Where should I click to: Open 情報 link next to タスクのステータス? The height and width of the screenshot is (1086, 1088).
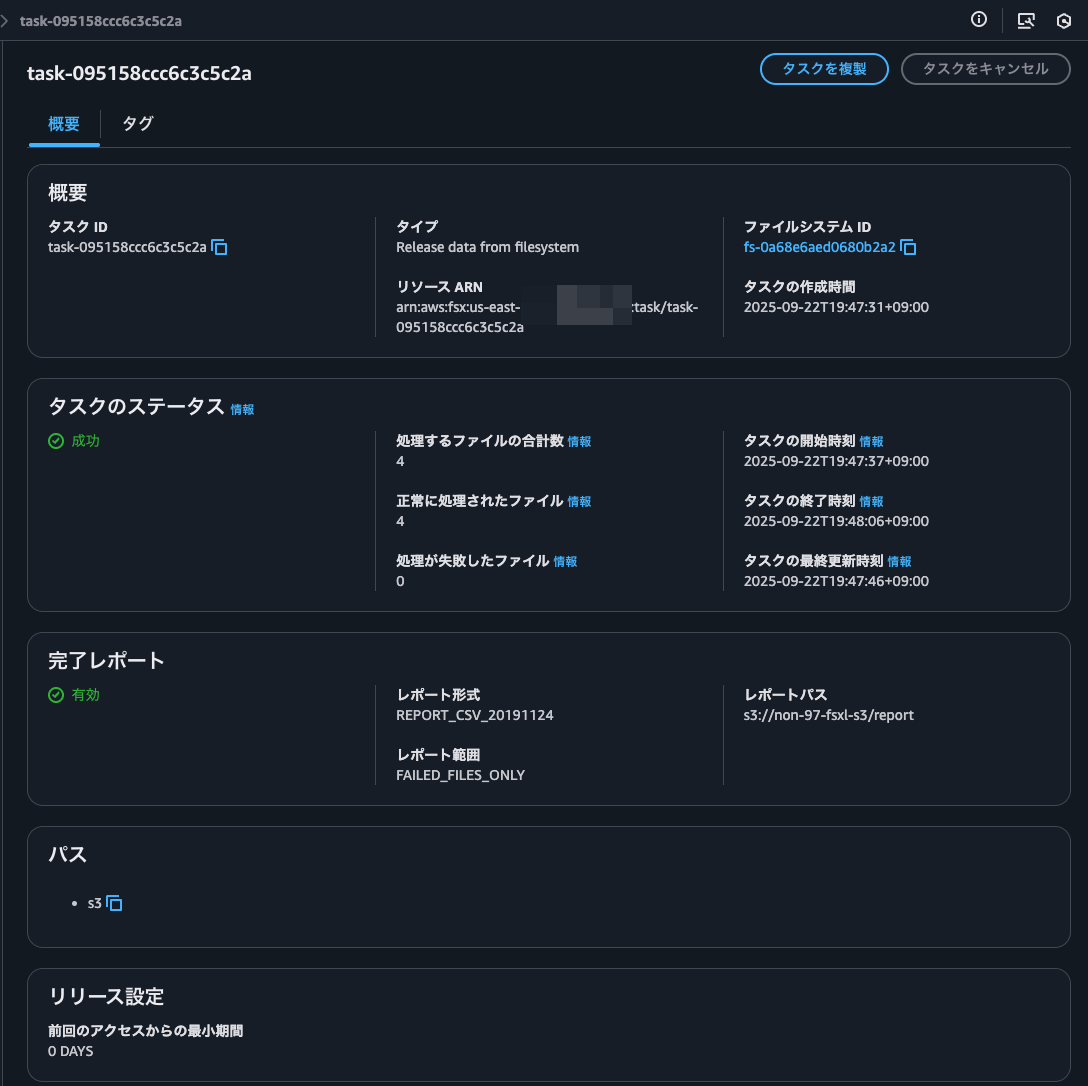pyautogui.click(x=242, y=409)
